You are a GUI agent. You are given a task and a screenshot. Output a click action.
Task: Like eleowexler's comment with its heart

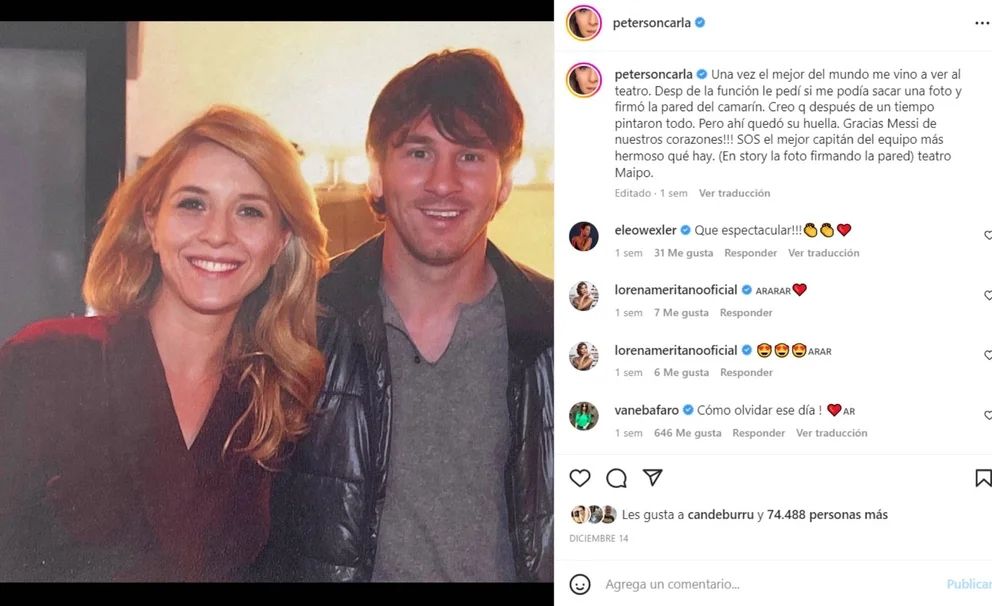987,236
